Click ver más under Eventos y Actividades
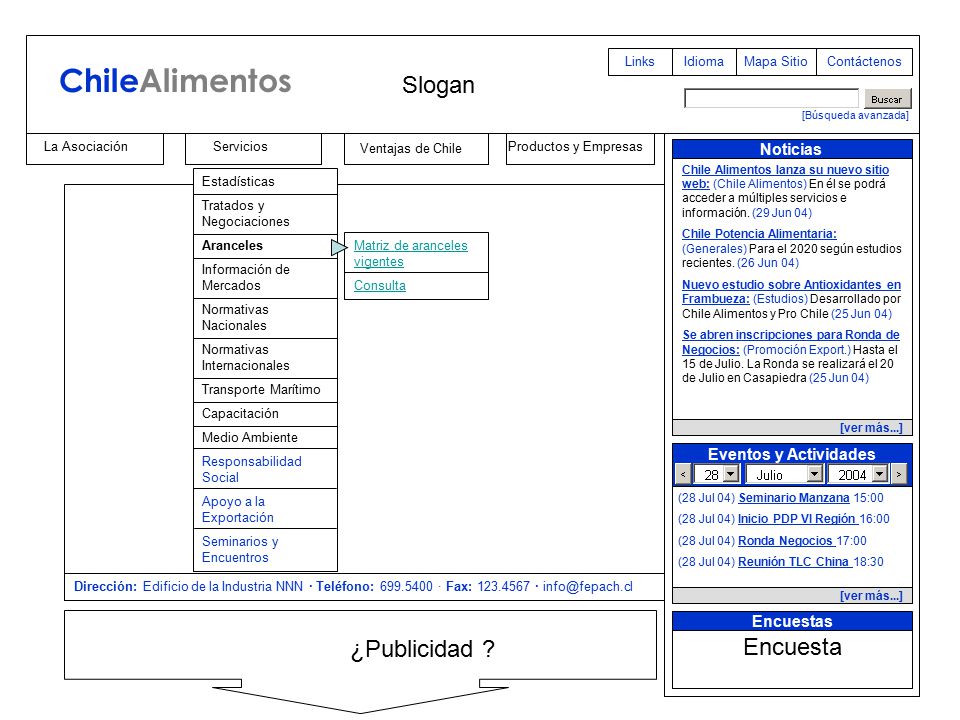The image size is (960, 720). tap(871, 596)
